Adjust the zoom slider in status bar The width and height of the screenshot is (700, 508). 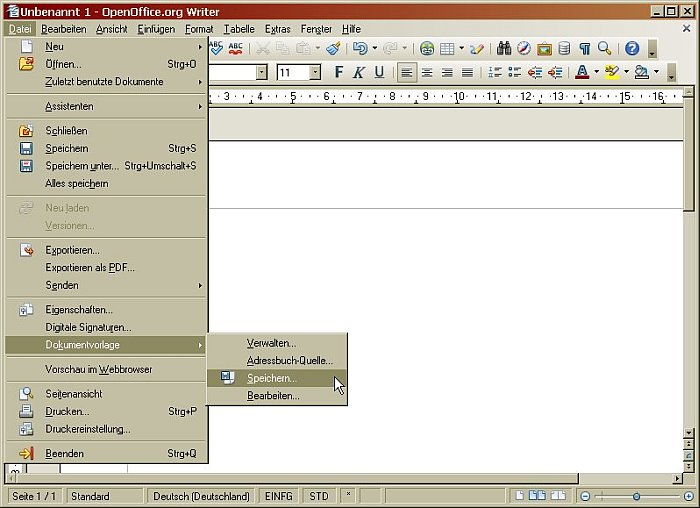tap(636, 496)
